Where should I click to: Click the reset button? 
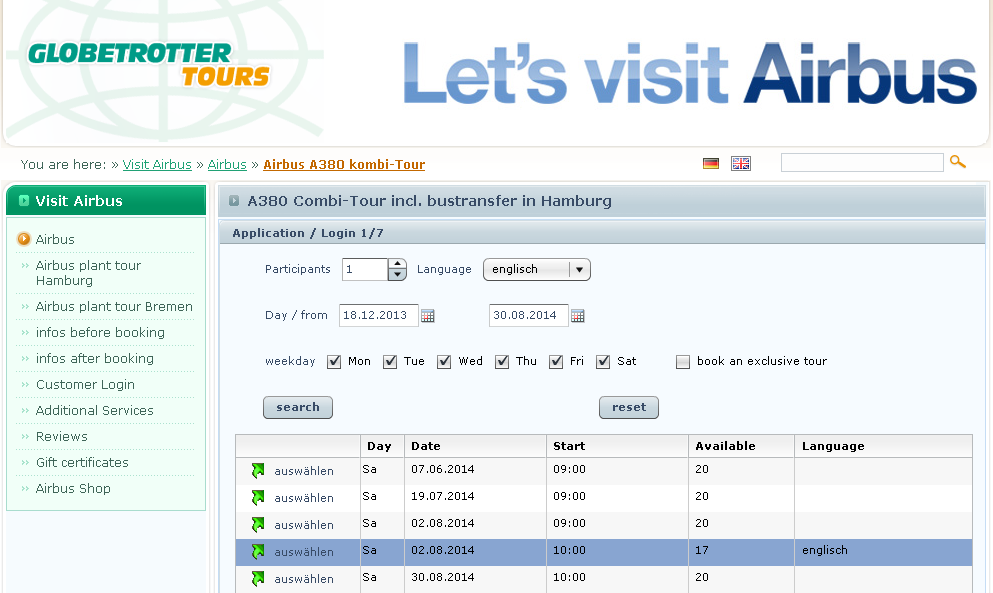[x=629, y=407]
